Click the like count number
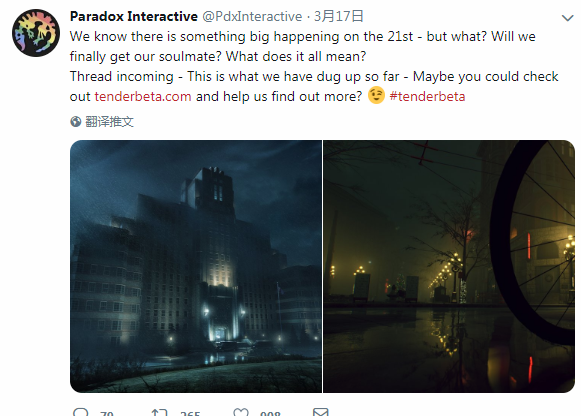The width and height of the screenshot is (581, 416). [x=270, y=413]
